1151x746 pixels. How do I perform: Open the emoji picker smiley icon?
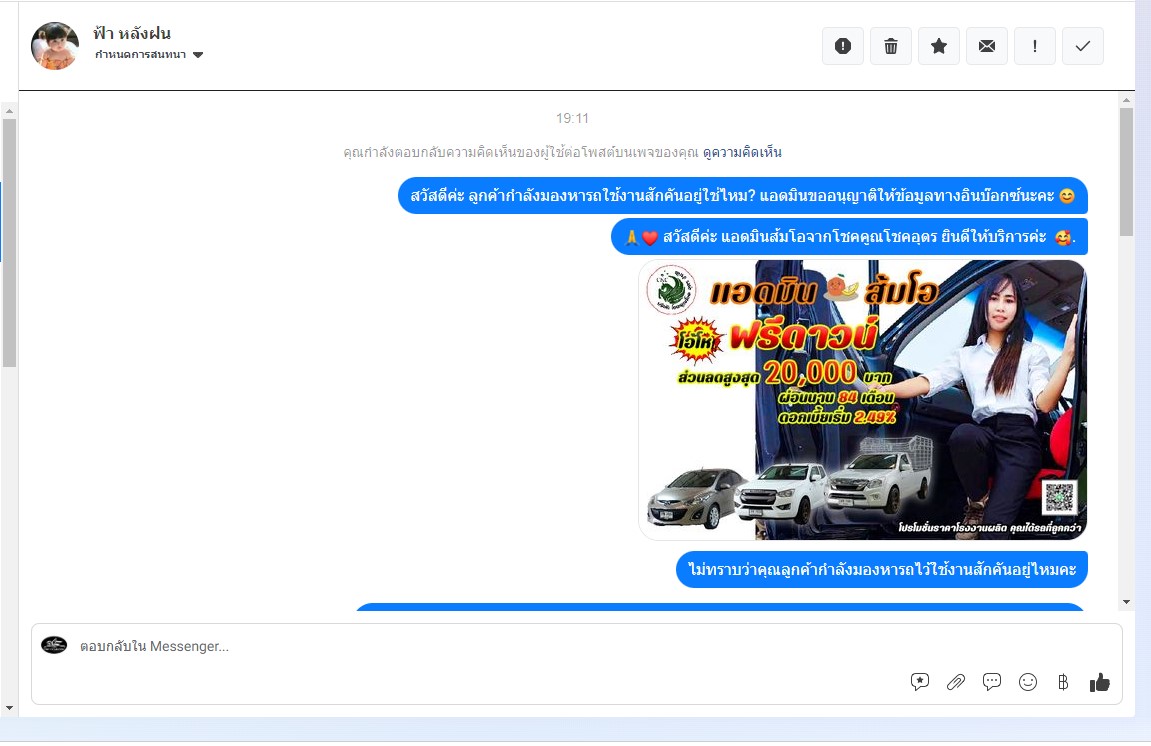click(x=1028, y=682)
